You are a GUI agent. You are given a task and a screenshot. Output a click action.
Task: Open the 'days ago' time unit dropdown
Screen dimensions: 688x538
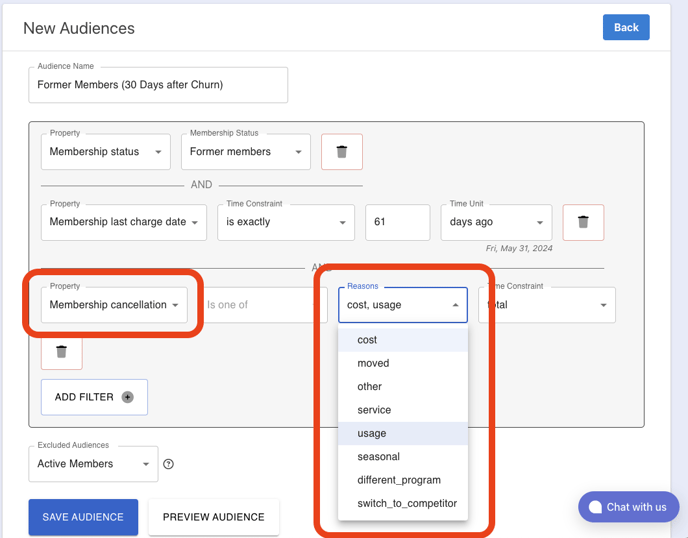tap(496, 222)
